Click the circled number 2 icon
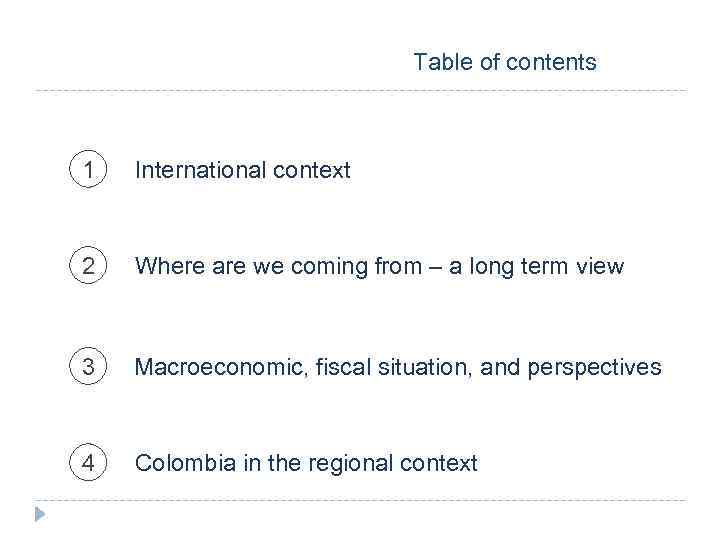 (89, 267)
